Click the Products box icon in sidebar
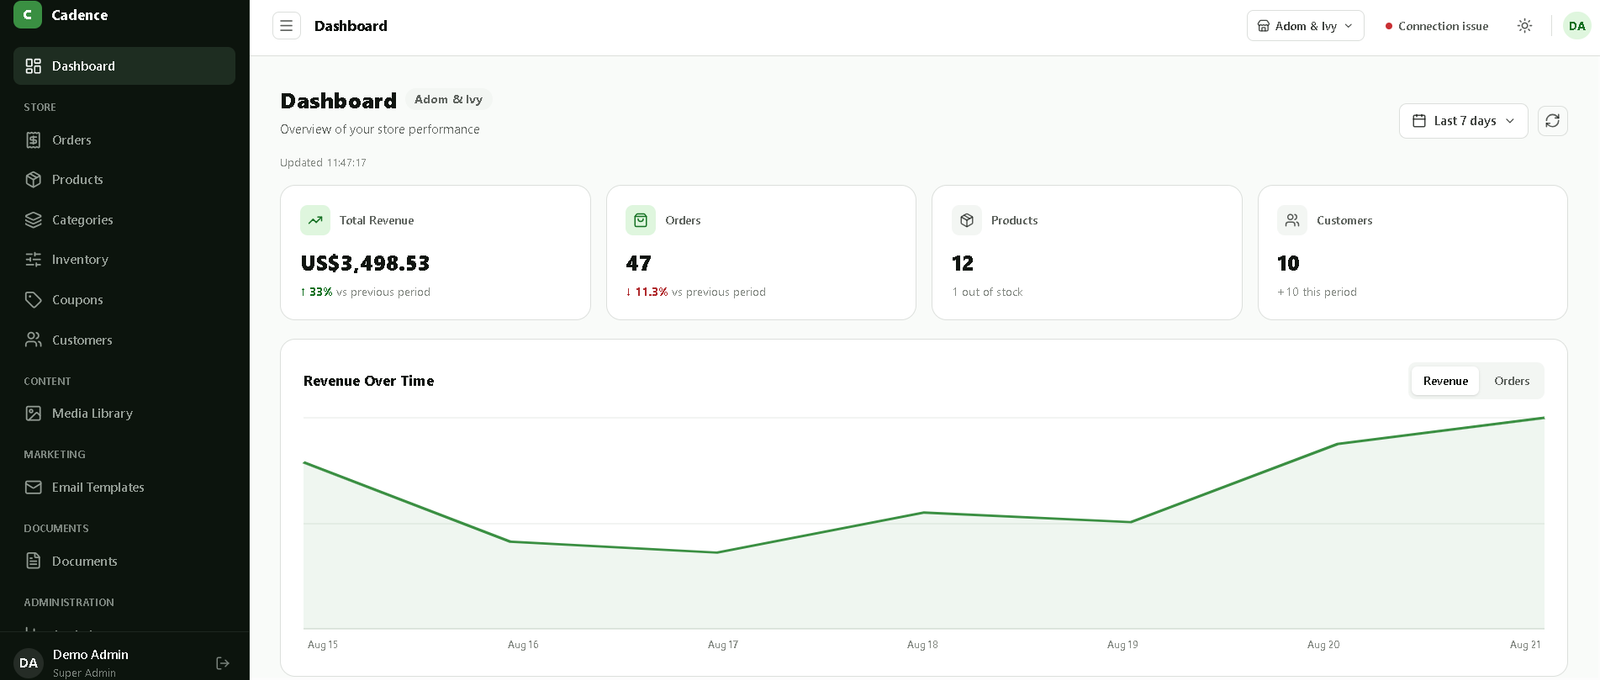Screen dimensions: 1600x680 tap(33, 180)
